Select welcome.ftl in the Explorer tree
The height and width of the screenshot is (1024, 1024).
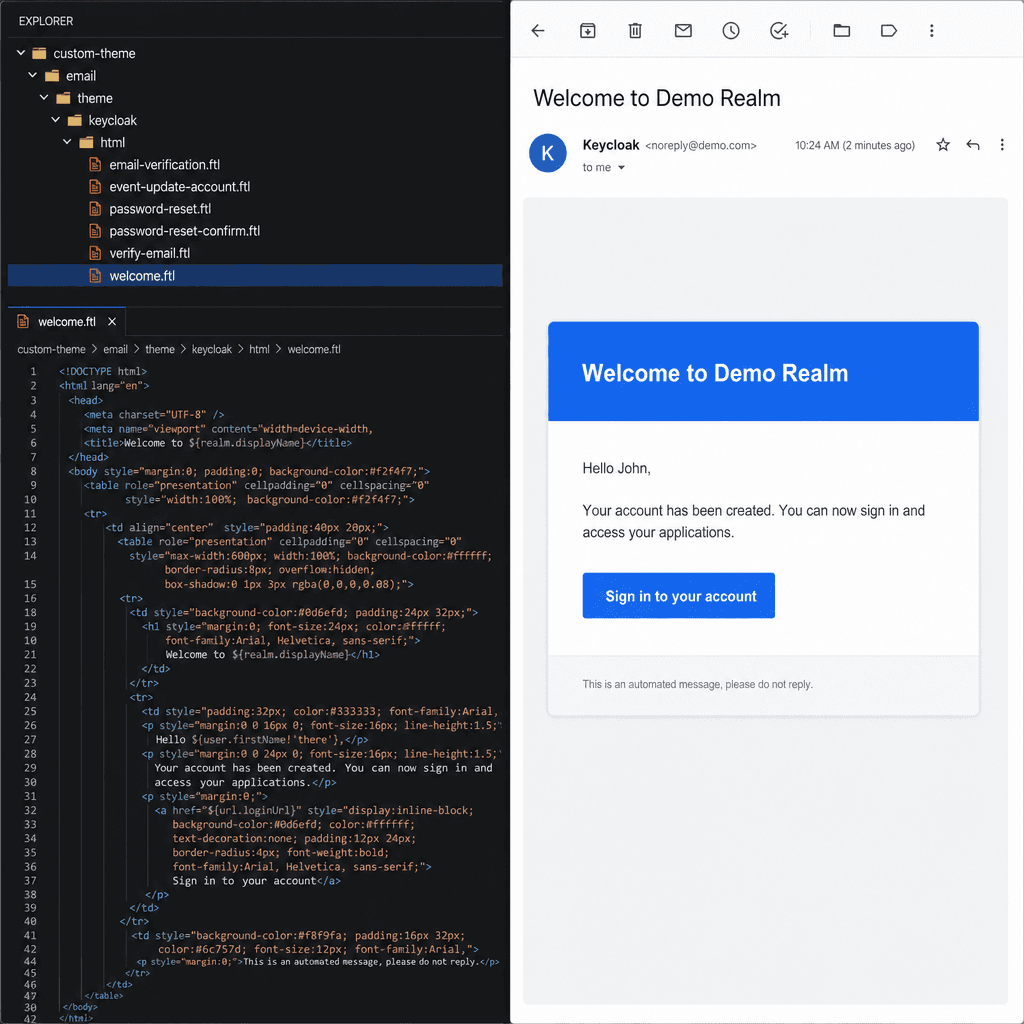coord(255,276)
